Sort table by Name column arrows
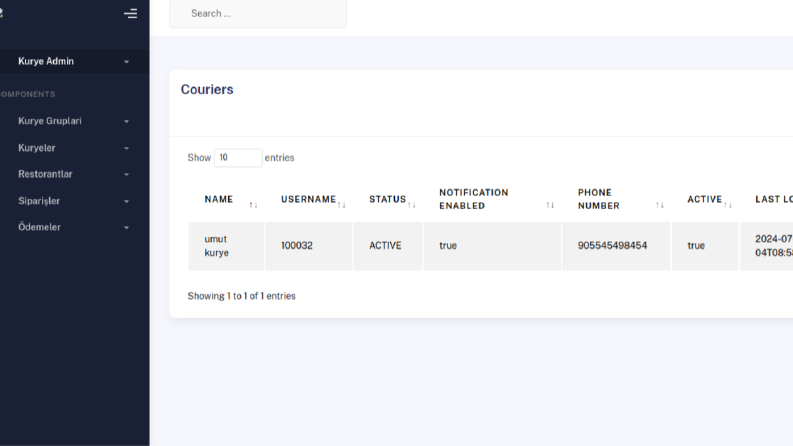The height and width of the screenshot is (446, 793). tap(253, 205)
